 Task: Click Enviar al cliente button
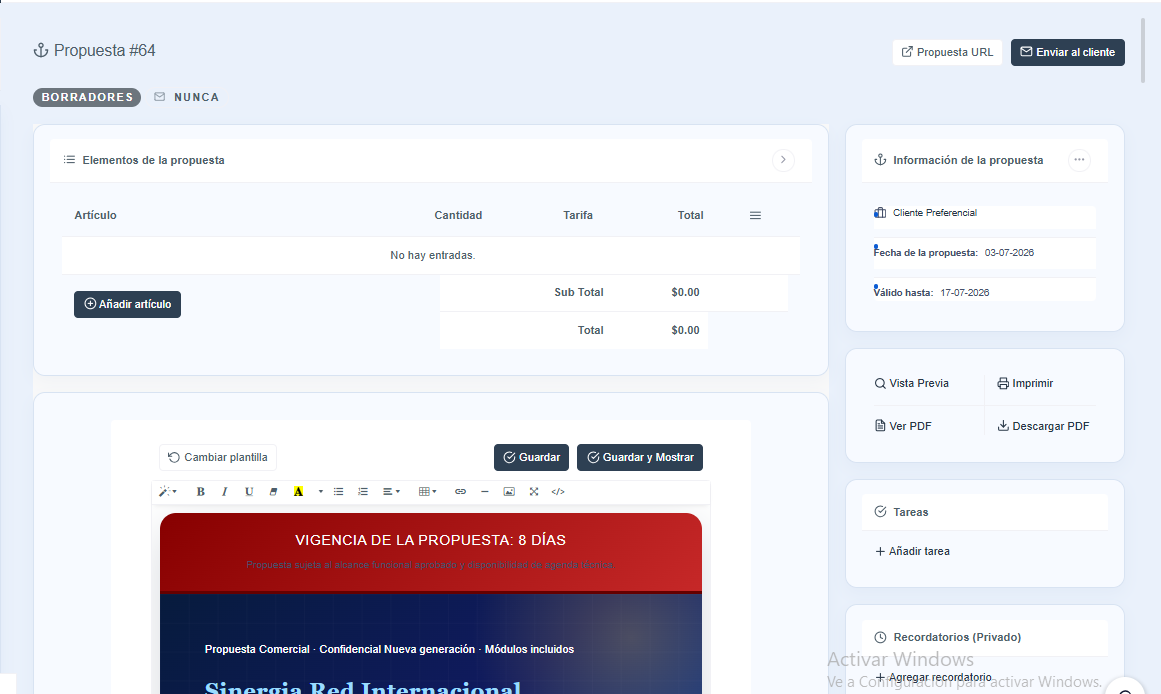click(x=1068, y=53)
